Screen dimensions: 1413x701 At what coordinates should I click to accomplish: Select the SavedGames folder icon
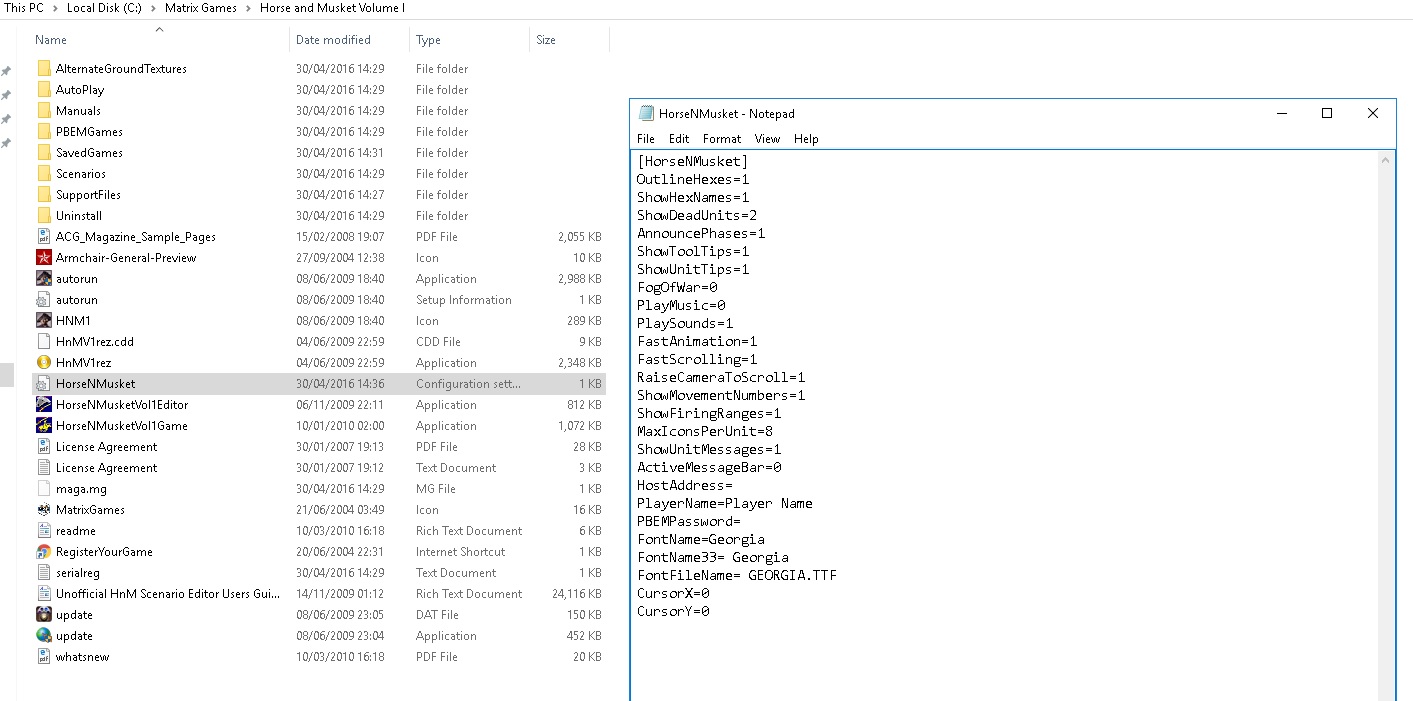44,153
